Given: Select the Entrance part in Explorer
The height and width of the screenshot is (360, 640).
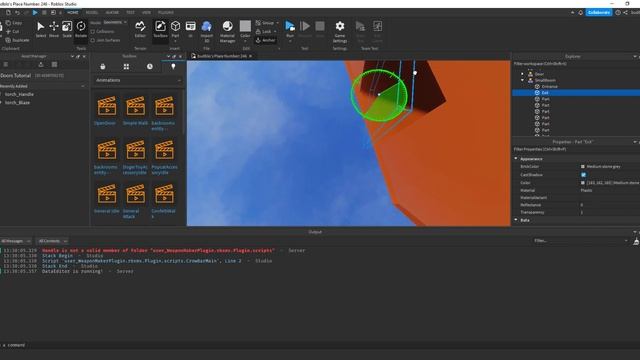Looking at the screenshot, I should (x=549, y=87).
